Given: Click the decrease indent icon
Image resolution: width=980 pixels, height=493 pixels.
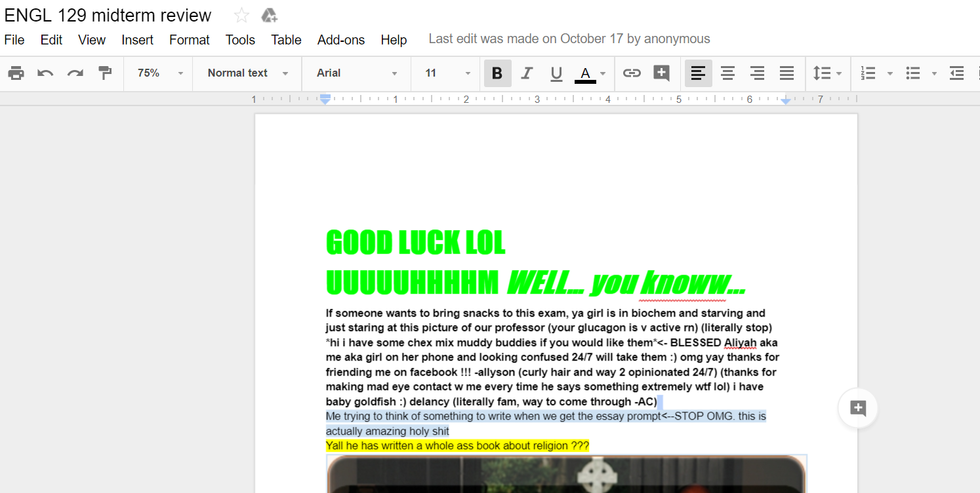Looking at the screenshot, I should coord(956,73).
